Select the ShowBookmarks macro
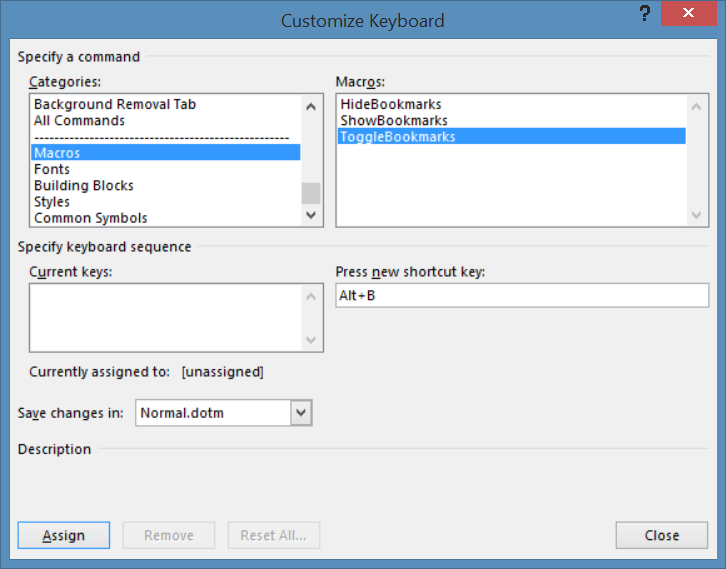The height and width of the screenshot is (569, 726). pos(392,120)
